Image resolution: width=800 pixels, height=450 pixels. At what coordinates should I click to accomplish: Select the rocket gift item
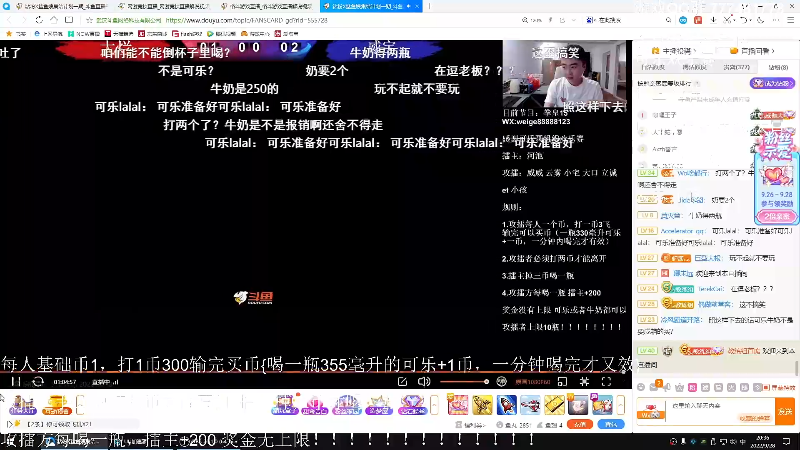[506, 405]
